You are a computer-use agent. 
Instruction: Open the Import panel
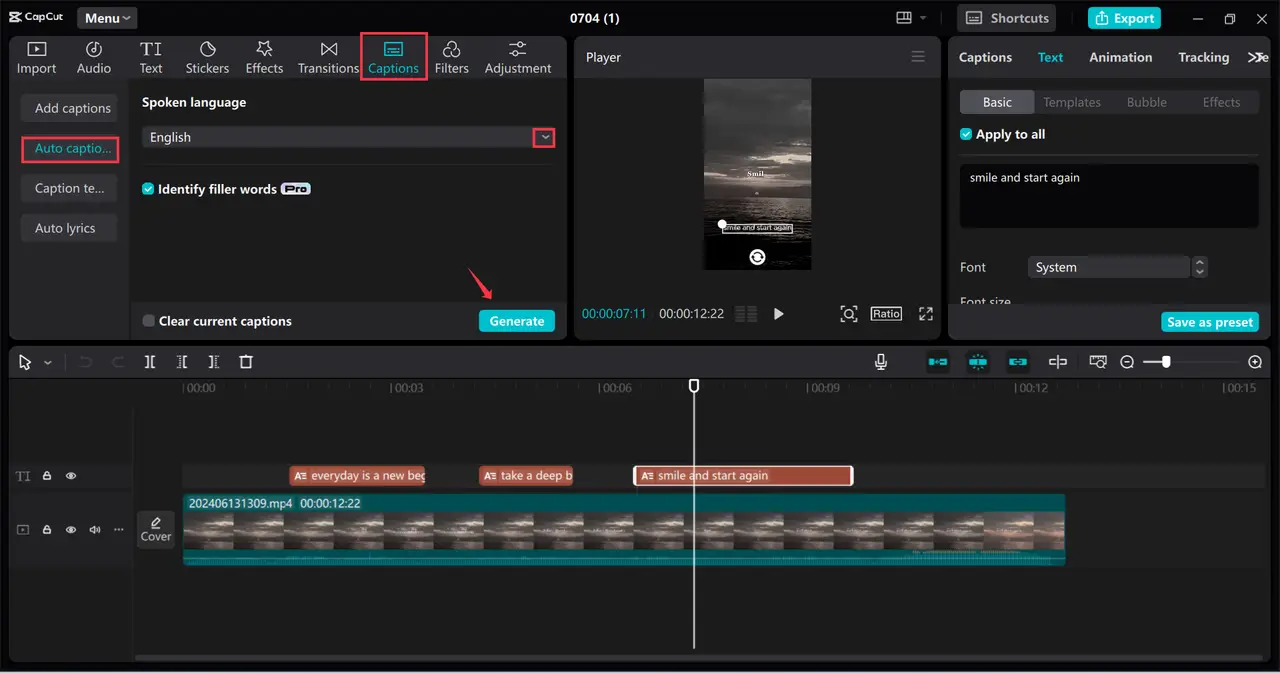[x=36, y=58]
